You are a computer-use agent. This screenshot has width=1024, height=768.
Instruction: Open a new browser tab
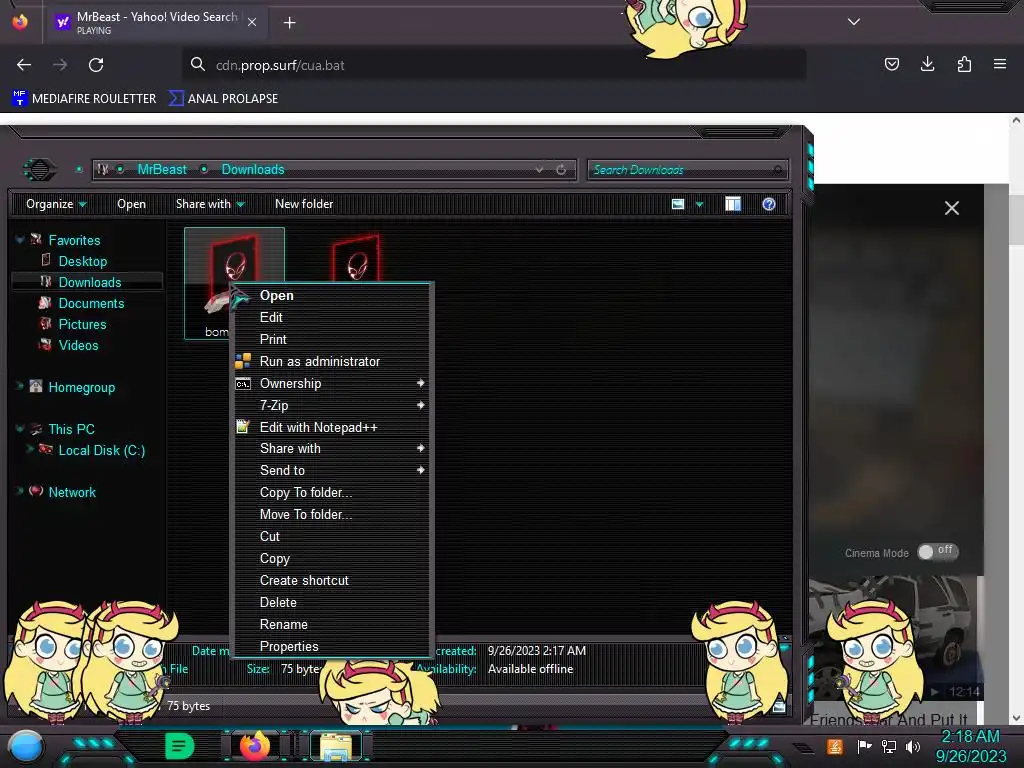click(x=289, y=23)
